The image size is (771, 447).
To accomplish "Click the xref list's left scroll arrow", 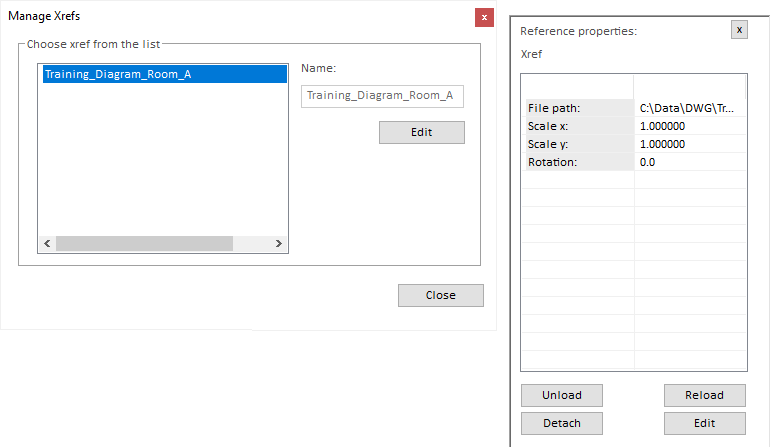I will (x=46, y=244).
